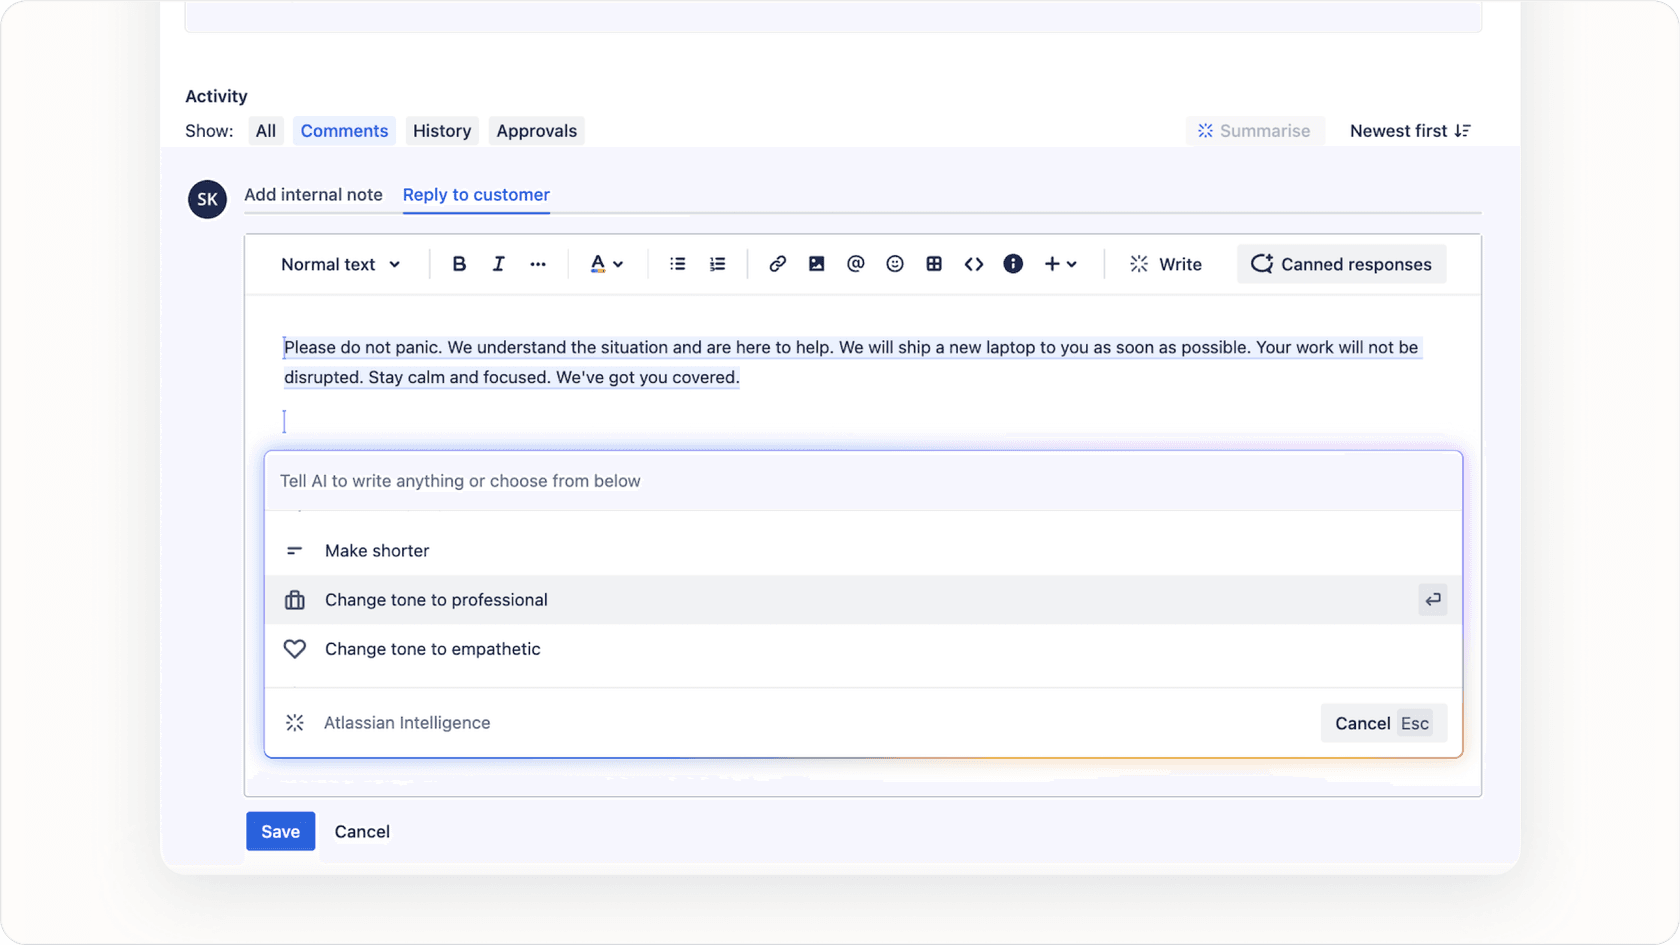Switch to Add internal note
This screenshot has height=945, width=1680.
[314, 195]
